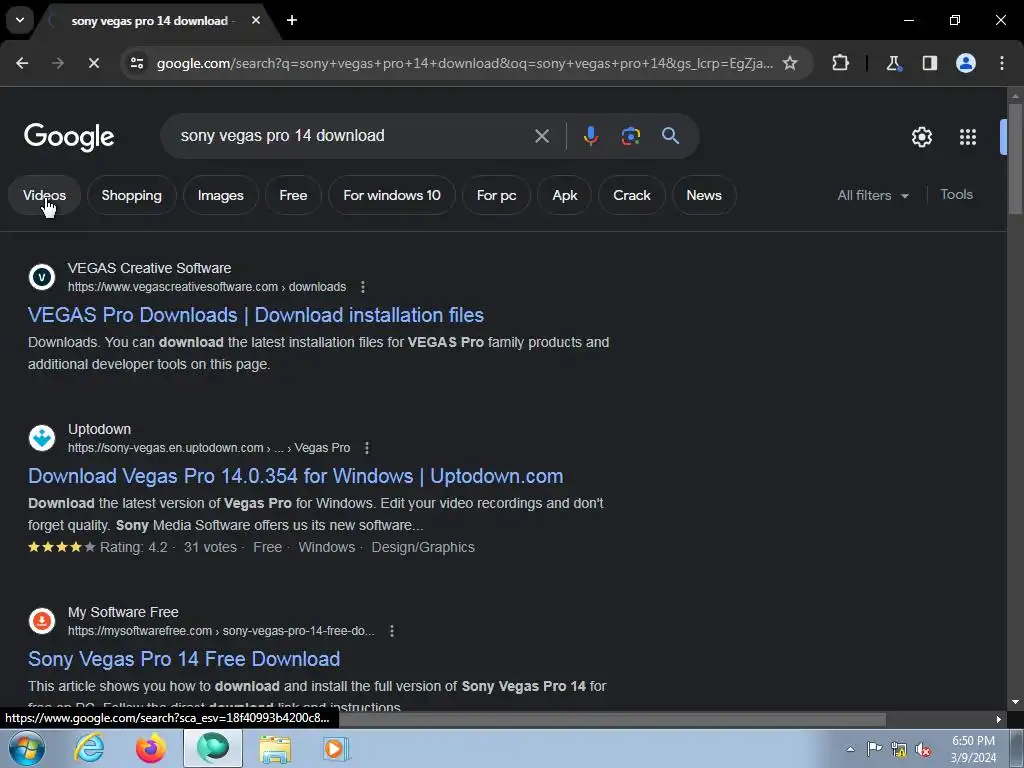Open the Extensions puzzle icon
The width and height of the screenshot is (1024, 768).
click(840, 63)
